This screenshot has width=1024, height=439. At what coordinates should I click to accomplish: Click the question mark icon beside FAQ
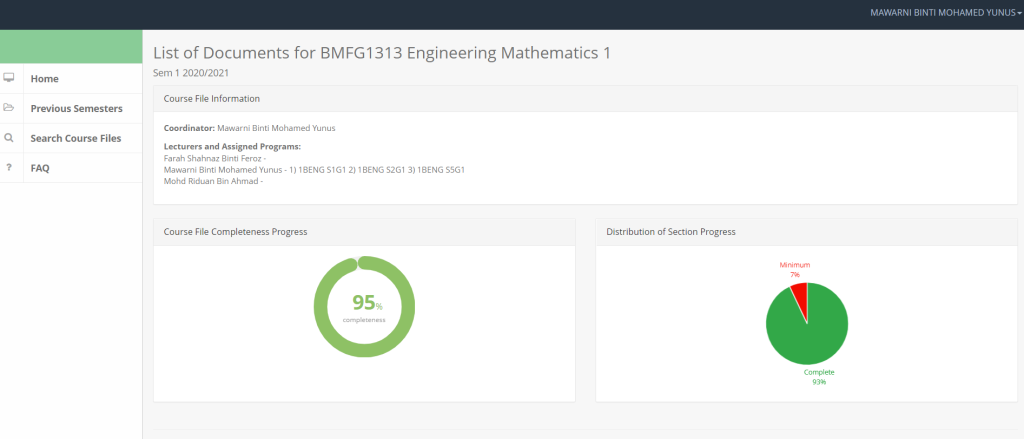coord(9,168)
